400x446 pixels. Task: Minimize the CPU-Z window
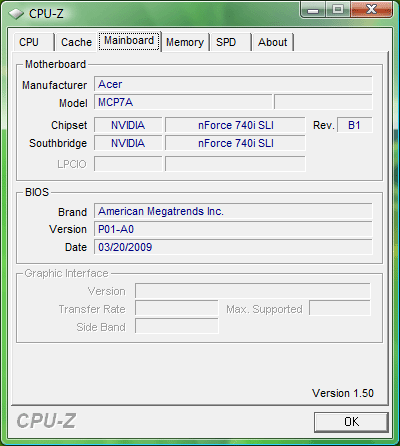point(313,10)
